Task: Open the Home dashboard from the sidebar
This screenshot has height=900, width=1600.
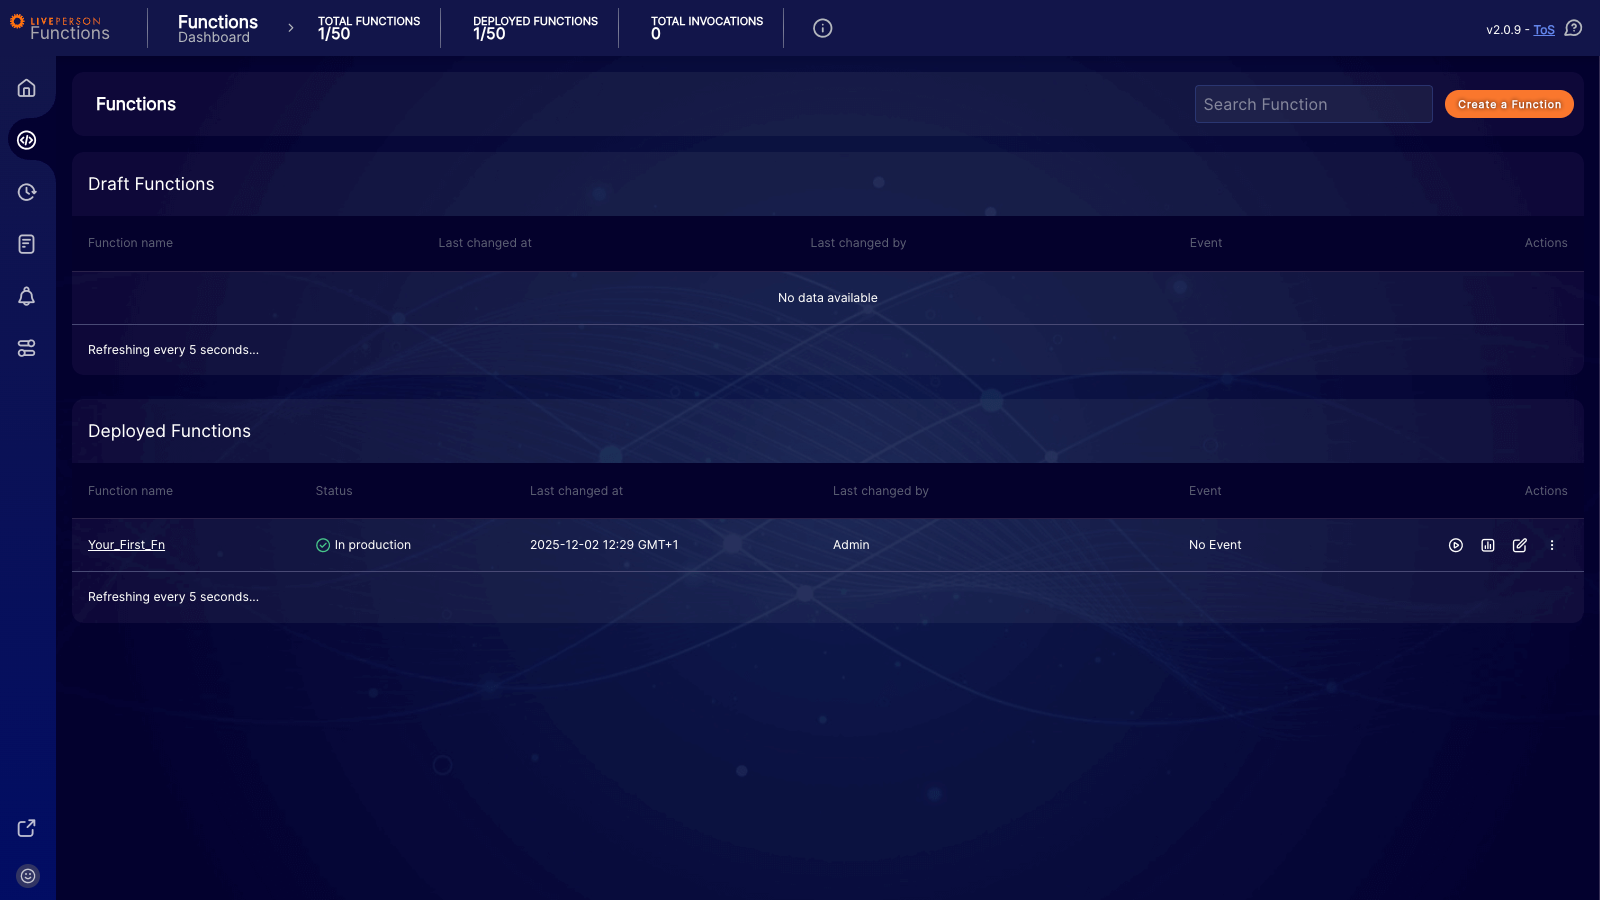Action: click(27, 88)
